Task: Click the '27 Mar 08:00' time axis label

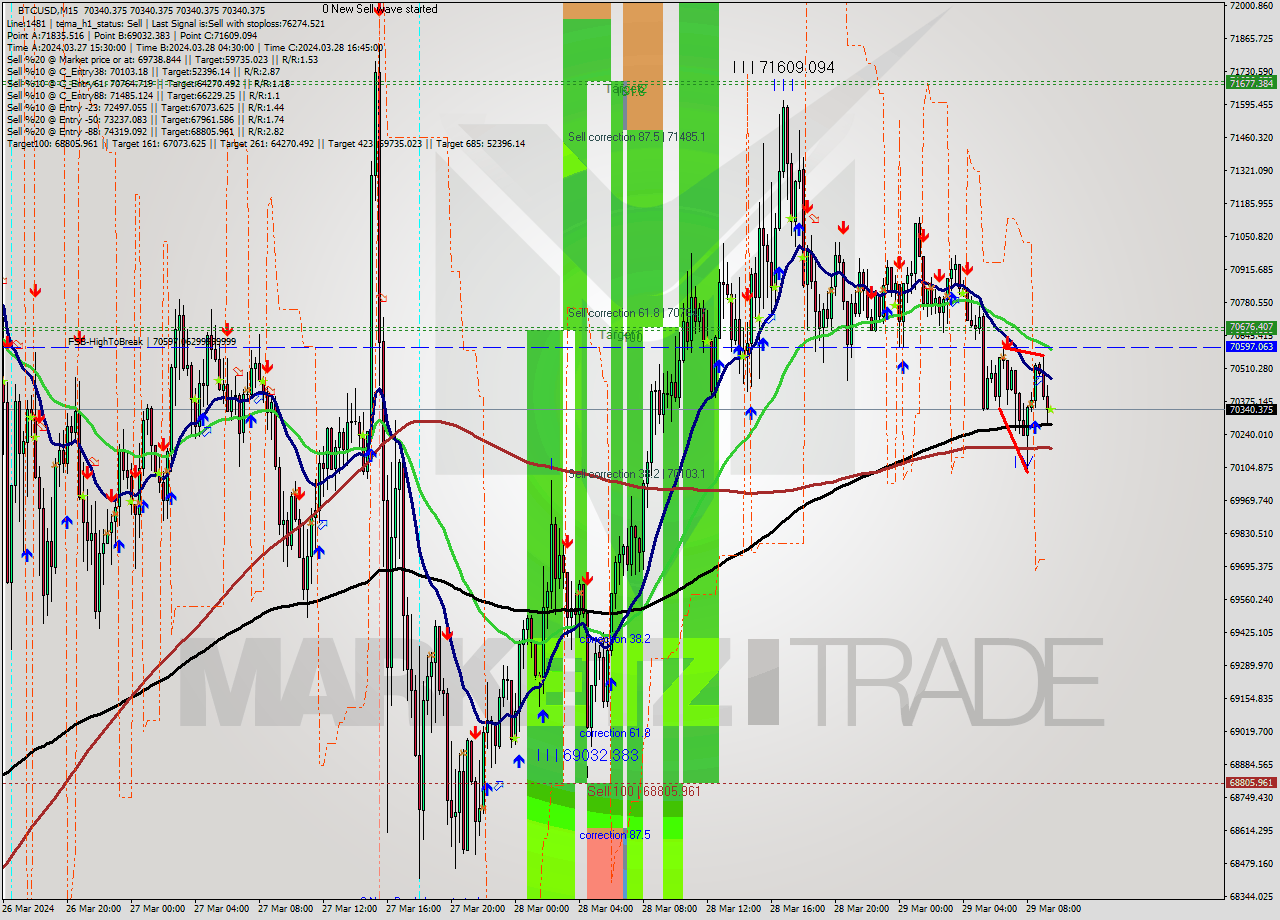Action: coord(287,909)
